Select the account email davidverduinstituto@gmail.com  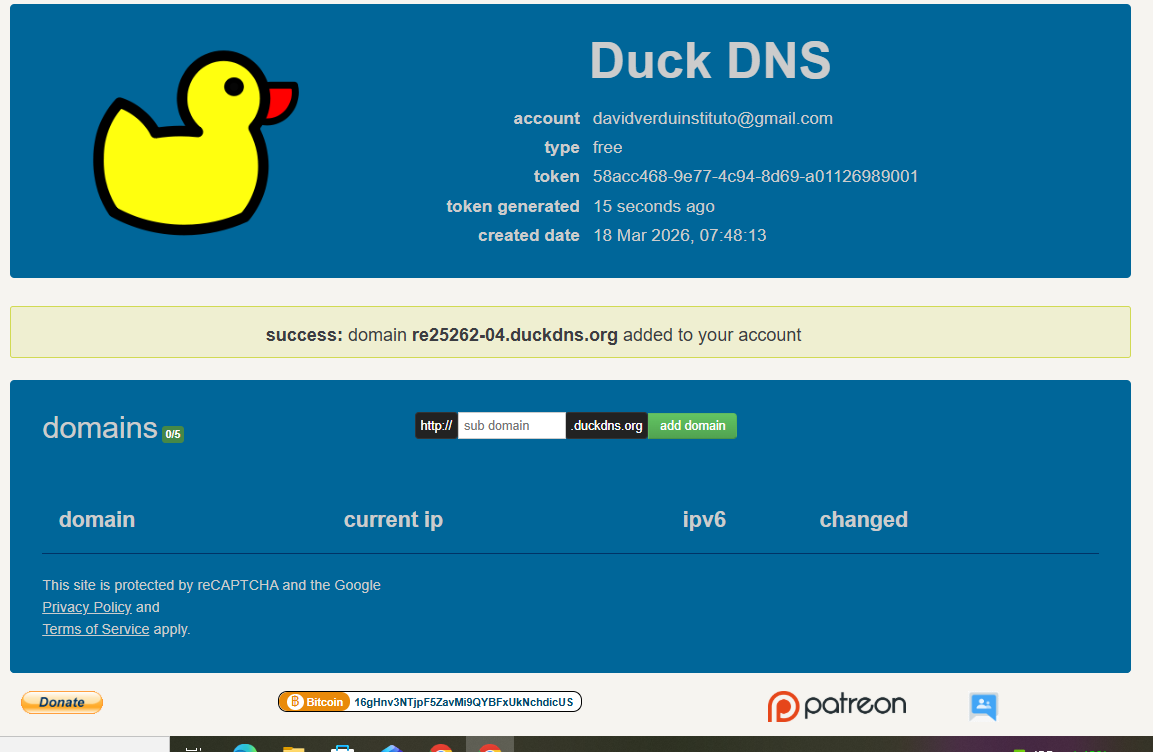(713, 118)
